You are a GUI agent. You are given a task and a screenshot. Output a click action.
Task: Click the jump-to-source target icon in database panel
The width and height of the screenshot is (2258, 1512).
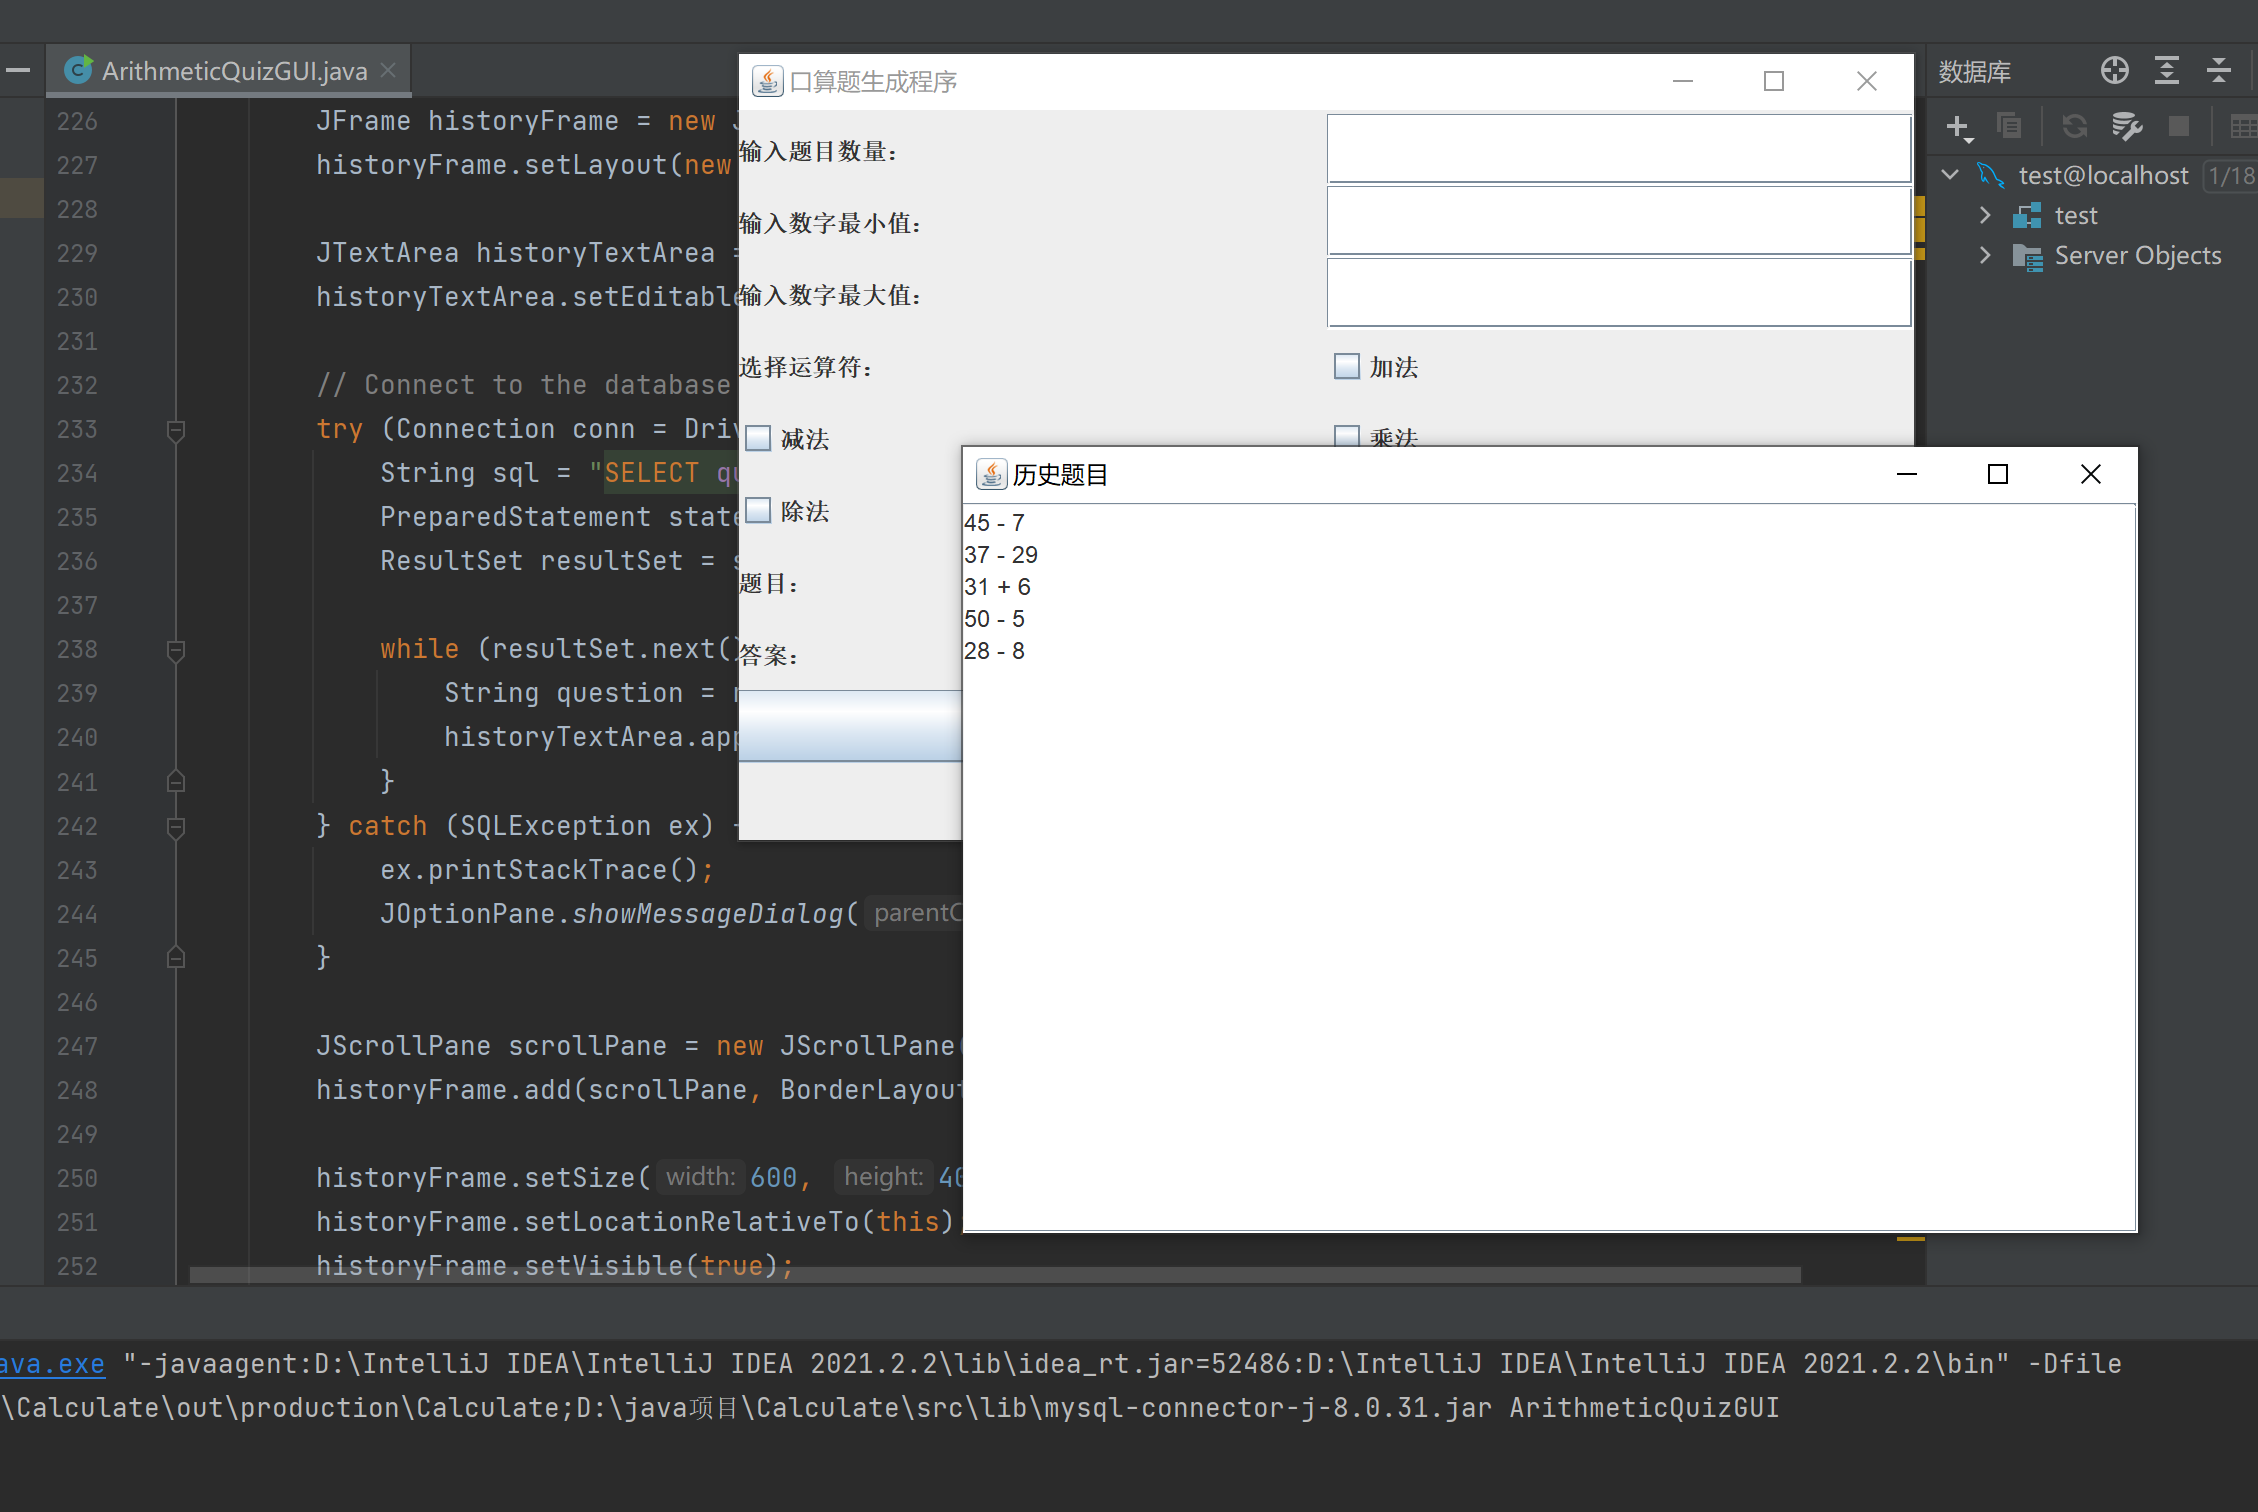pyautogui.click(x=2114, y=71)
